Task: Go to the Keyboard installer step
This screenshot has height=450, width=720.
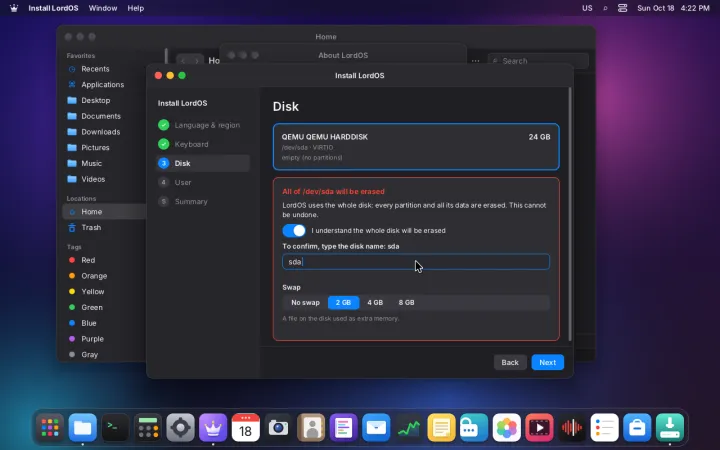Action: tap(202, 144)
